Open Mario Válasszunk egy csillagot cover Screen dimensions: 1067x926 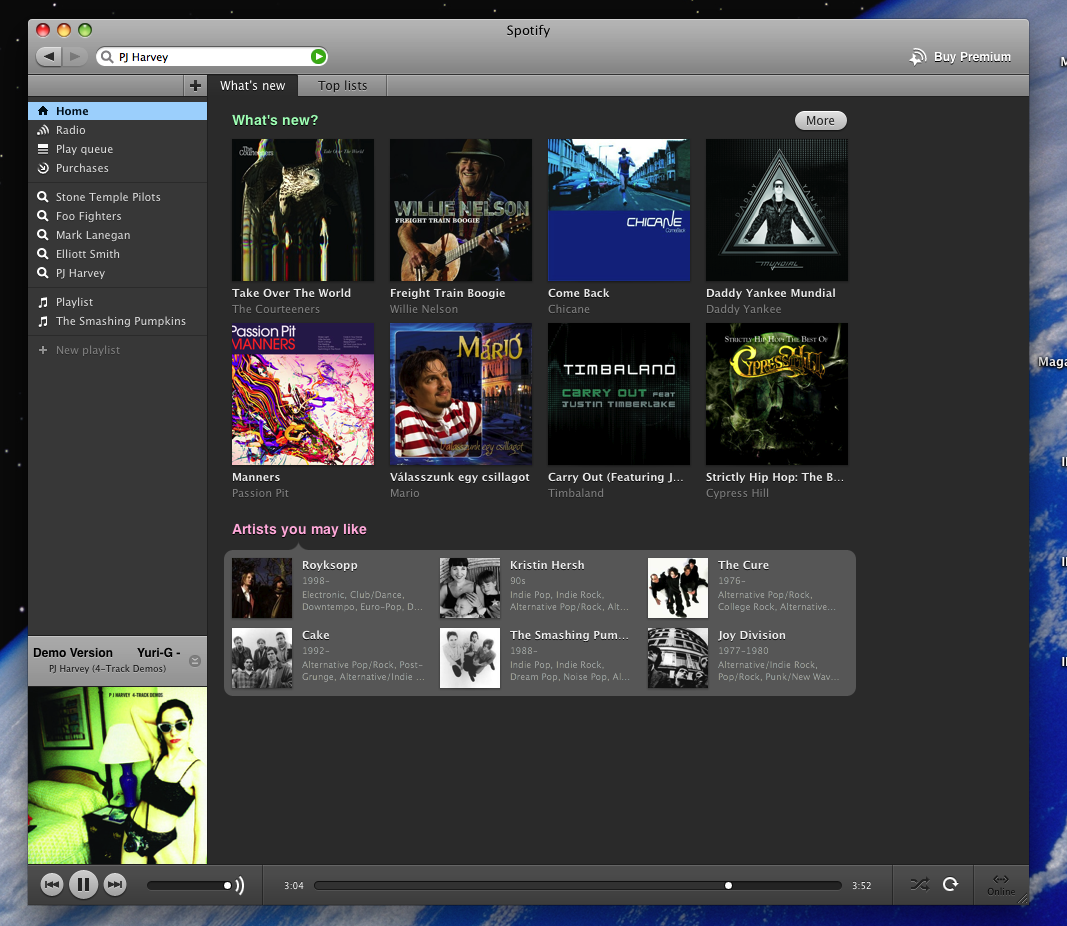coord(461,394)
